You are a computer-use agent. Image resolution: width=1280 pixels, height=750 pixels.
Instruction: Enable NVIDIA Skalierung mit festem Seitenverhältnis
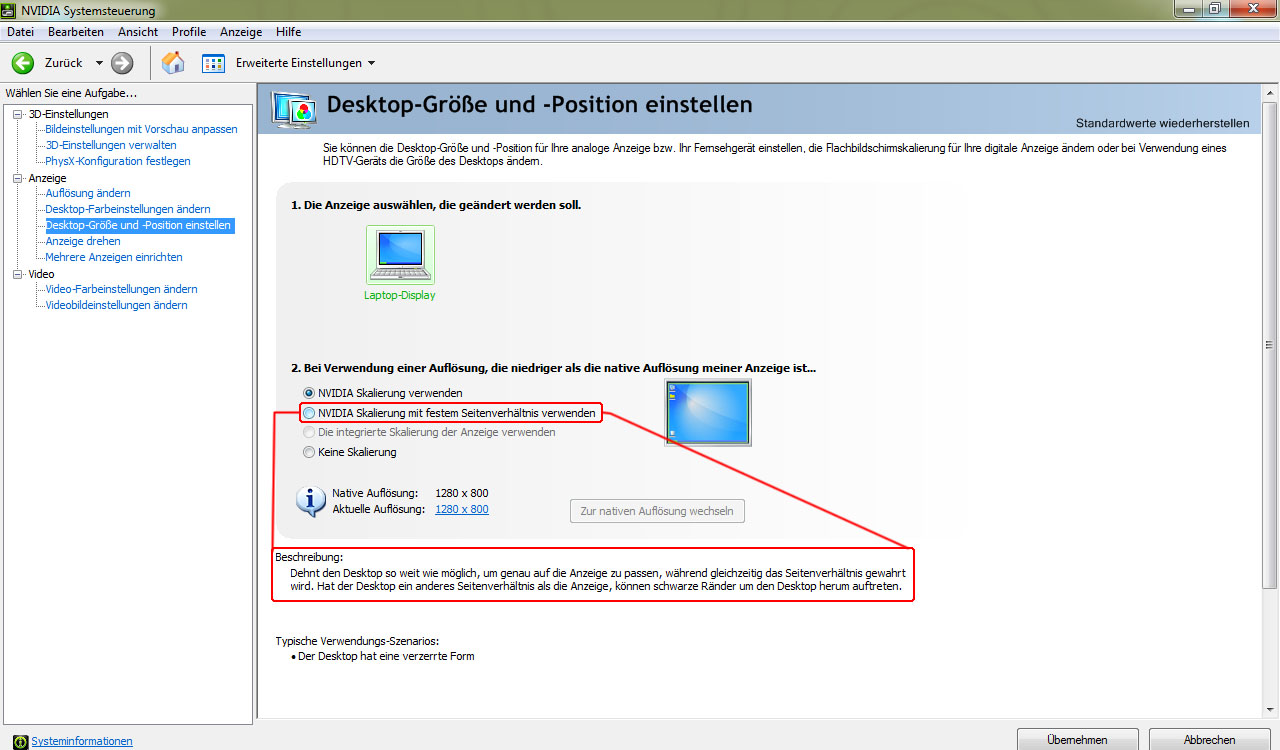point(310,413)
